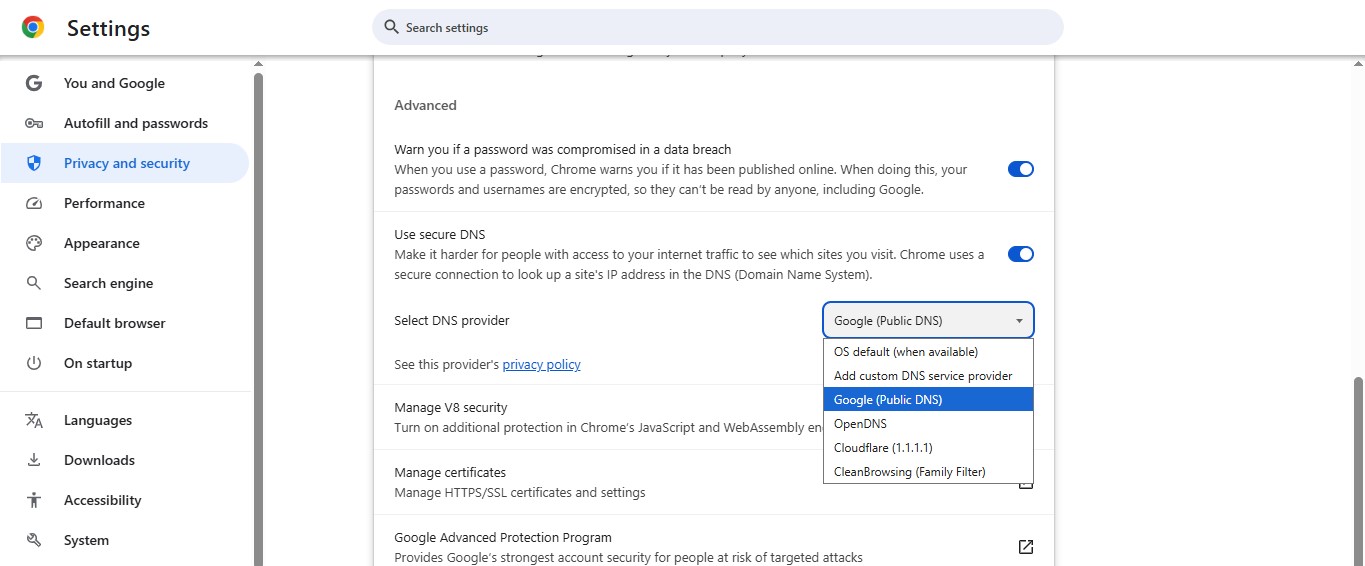Open Search engine settings

124,283
